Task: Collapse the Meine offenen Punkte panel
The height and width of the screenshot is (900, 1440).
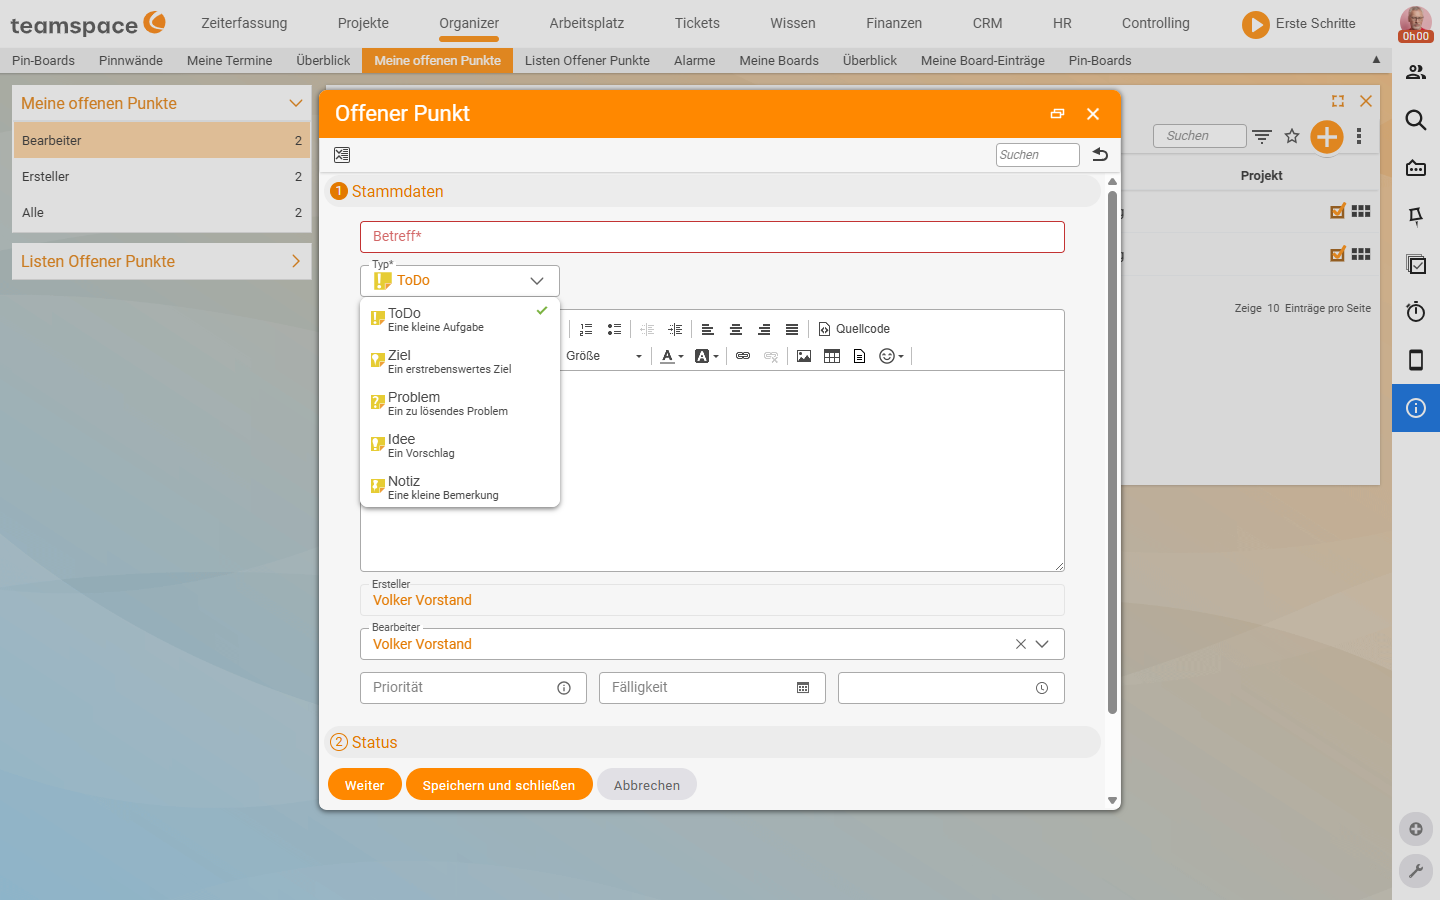Action: pos(295,103)
